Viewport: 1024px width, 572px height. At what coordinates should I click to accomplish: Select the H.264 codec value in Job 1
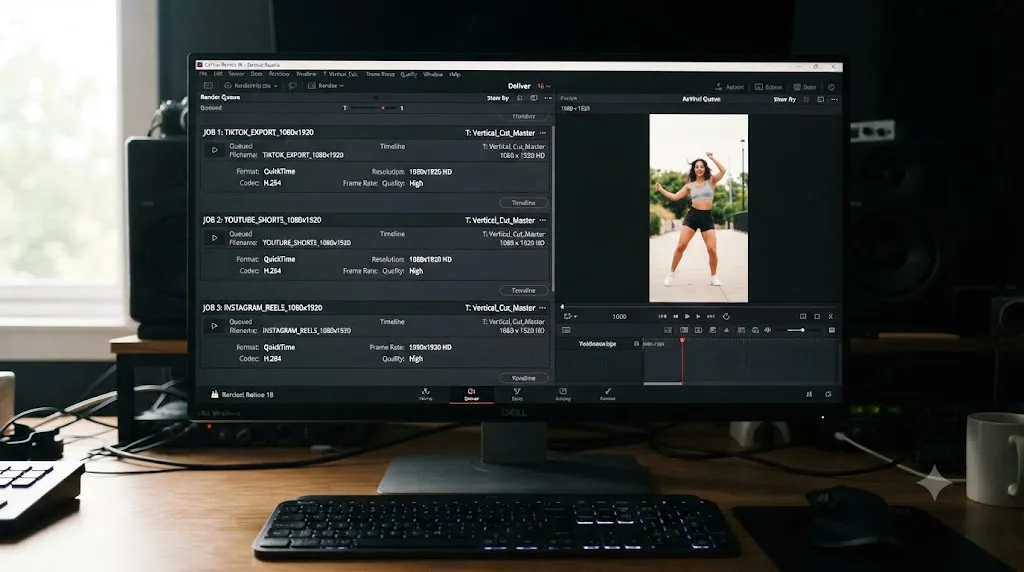pyautogui.click(x=272, y=183)
